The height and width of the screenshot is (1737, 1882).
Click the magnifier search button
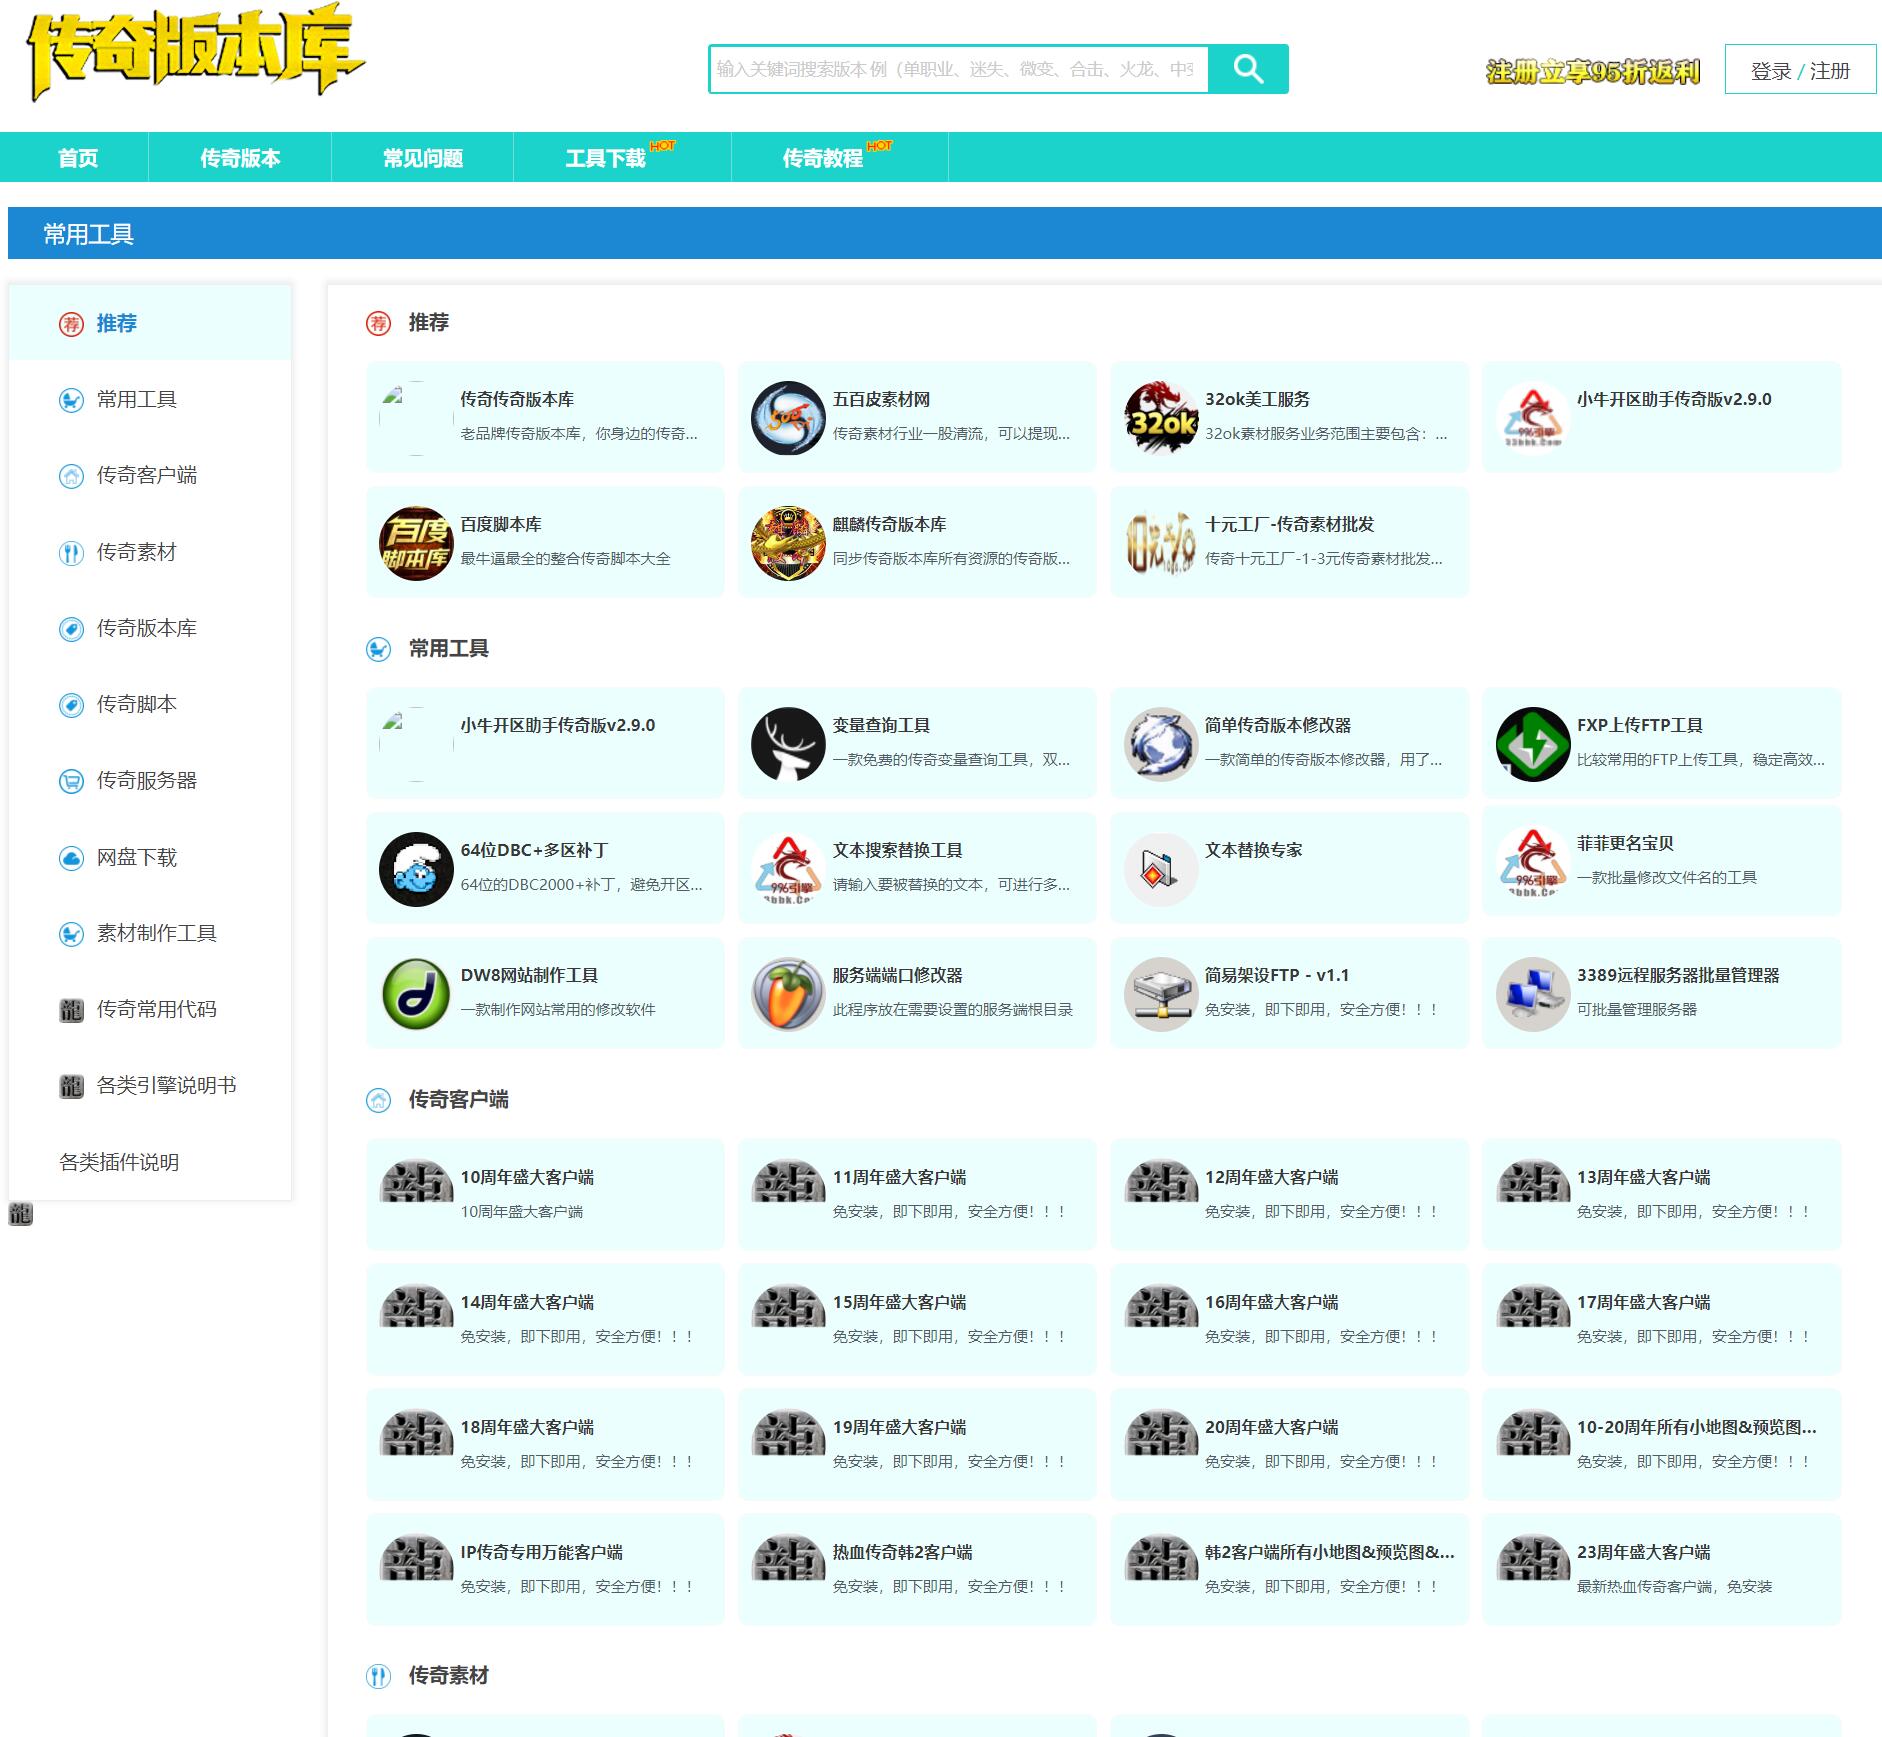pyautogui.click(x=1248, y=69)
